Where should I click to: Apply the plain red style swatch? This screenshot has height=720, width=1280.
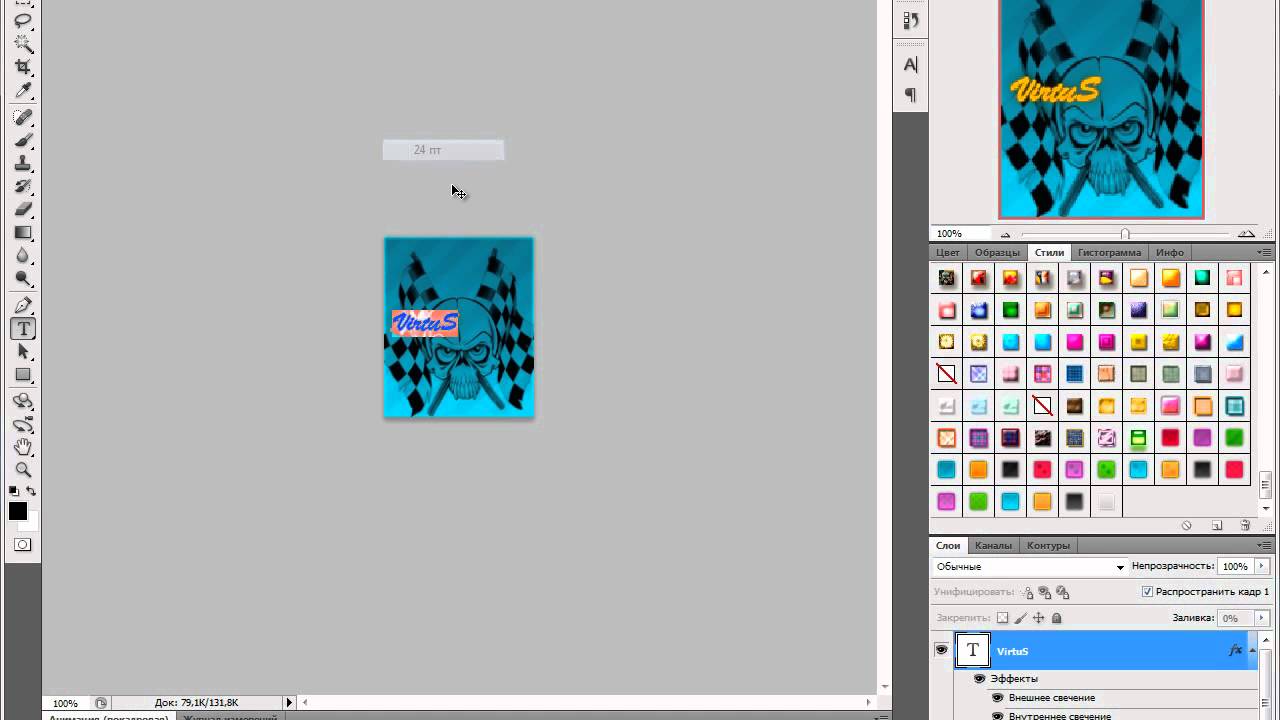1170,437
